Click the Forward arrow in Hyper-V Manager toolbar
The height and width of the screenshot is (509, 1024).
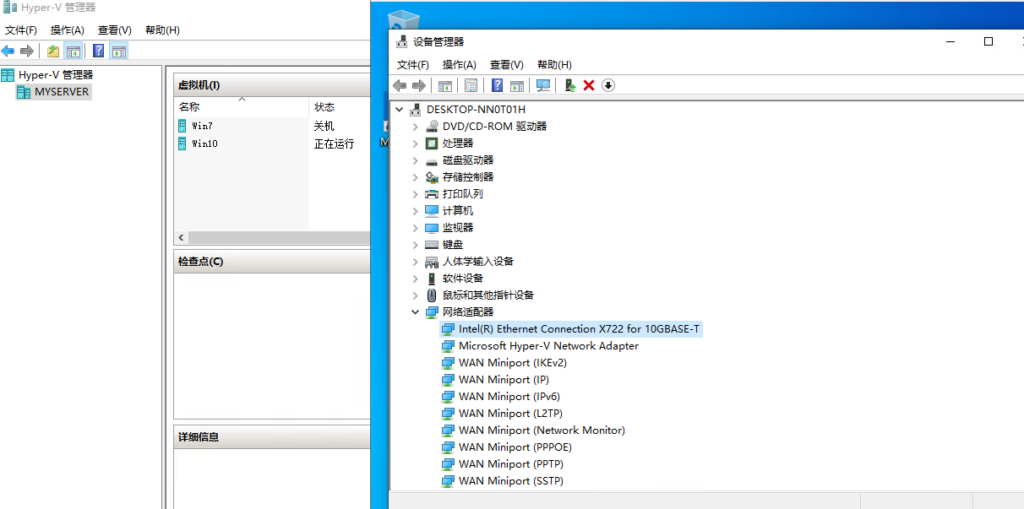click(x=27, y=51)
